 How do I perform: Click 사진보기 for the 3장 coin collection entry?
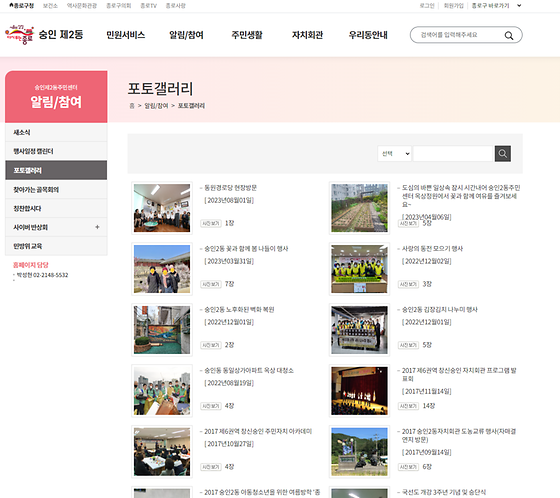pos(408,284)
